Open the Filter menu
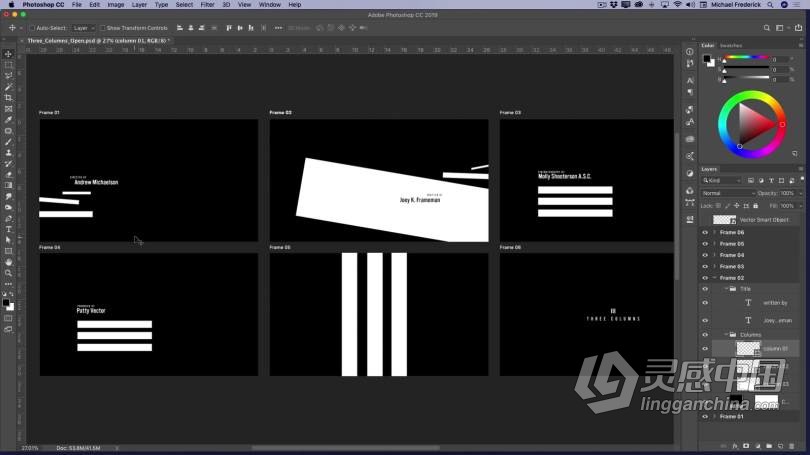This screenshot has height=455, width=810. tap(207, 5)
